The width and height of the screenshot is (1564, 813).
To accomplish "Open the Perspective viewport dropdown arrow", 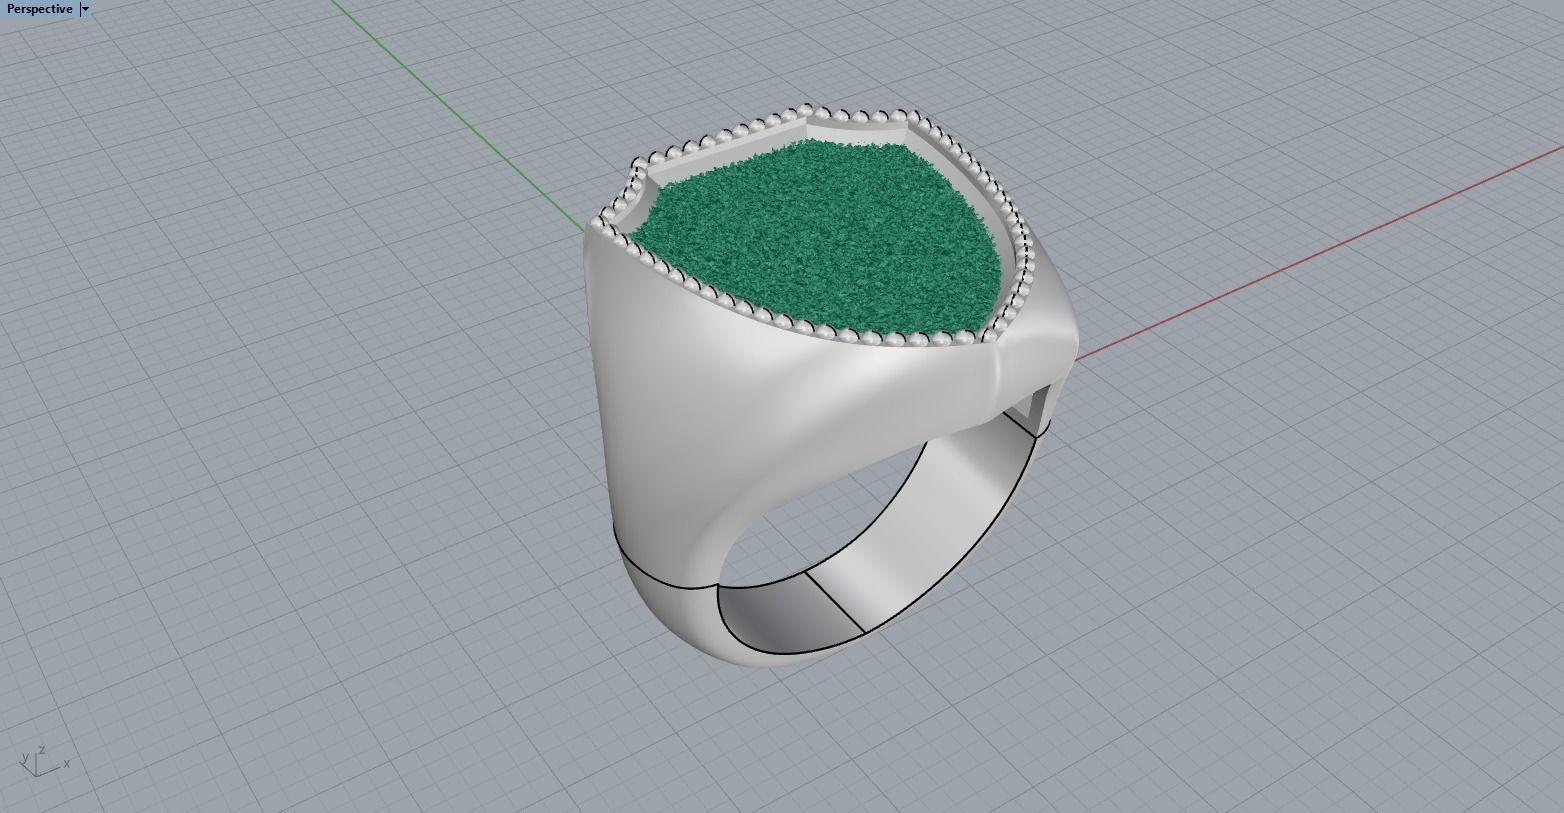I will tap(86, 9).
